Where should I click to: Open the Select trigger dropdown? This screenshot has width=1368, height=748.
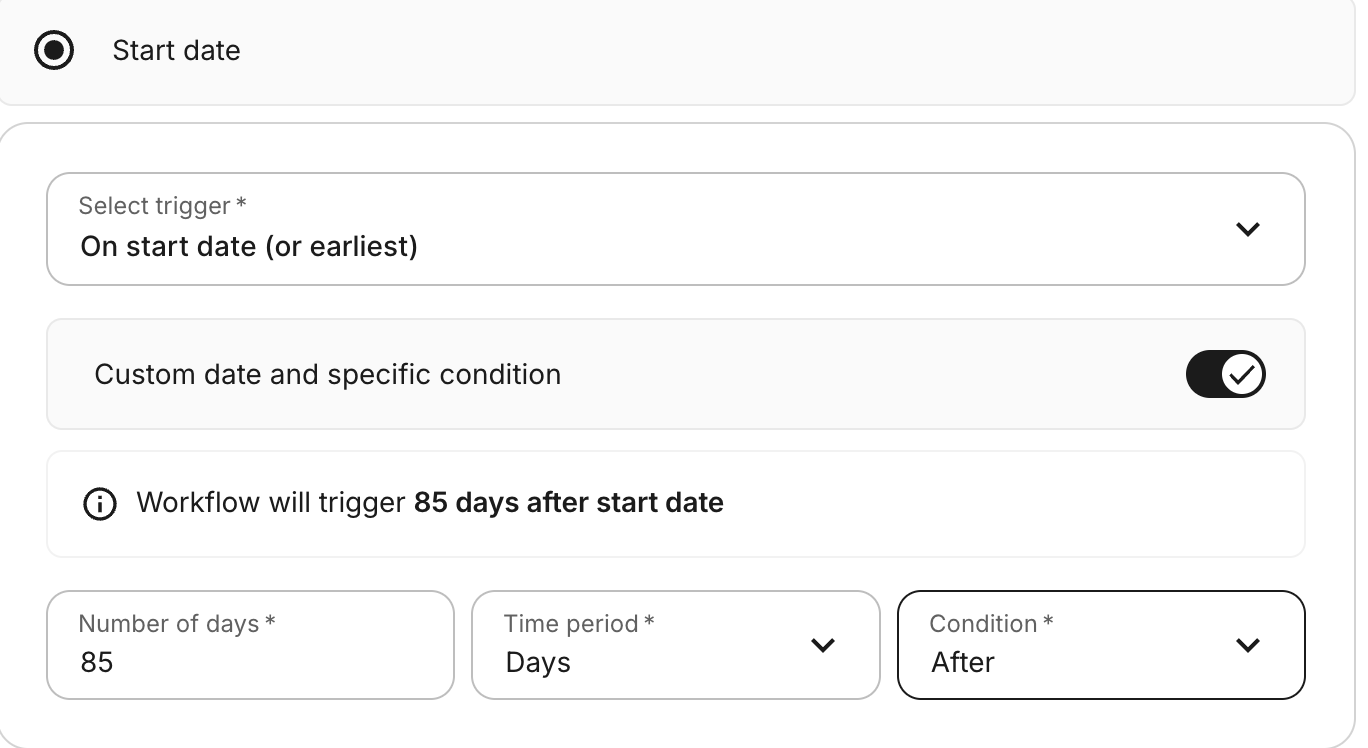pyautogui.click(x=676, y=228)
